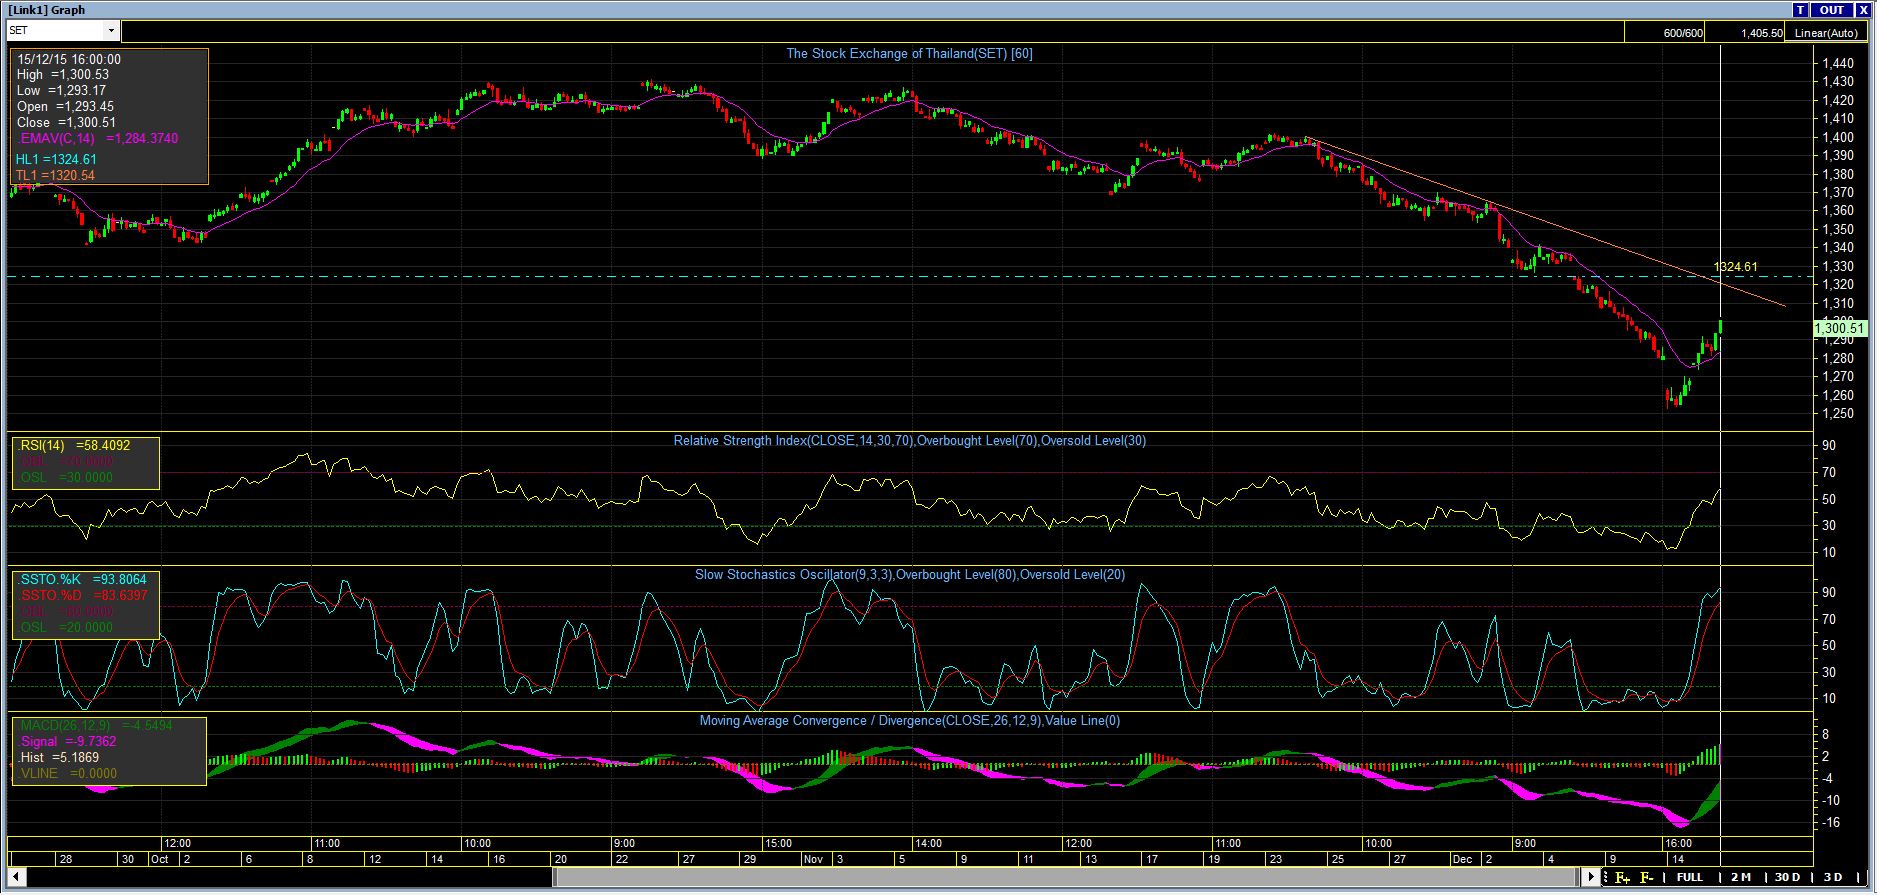Click the F- zoom-out icon
This screenshot has width=1877, height=895.
[1646, 877]
